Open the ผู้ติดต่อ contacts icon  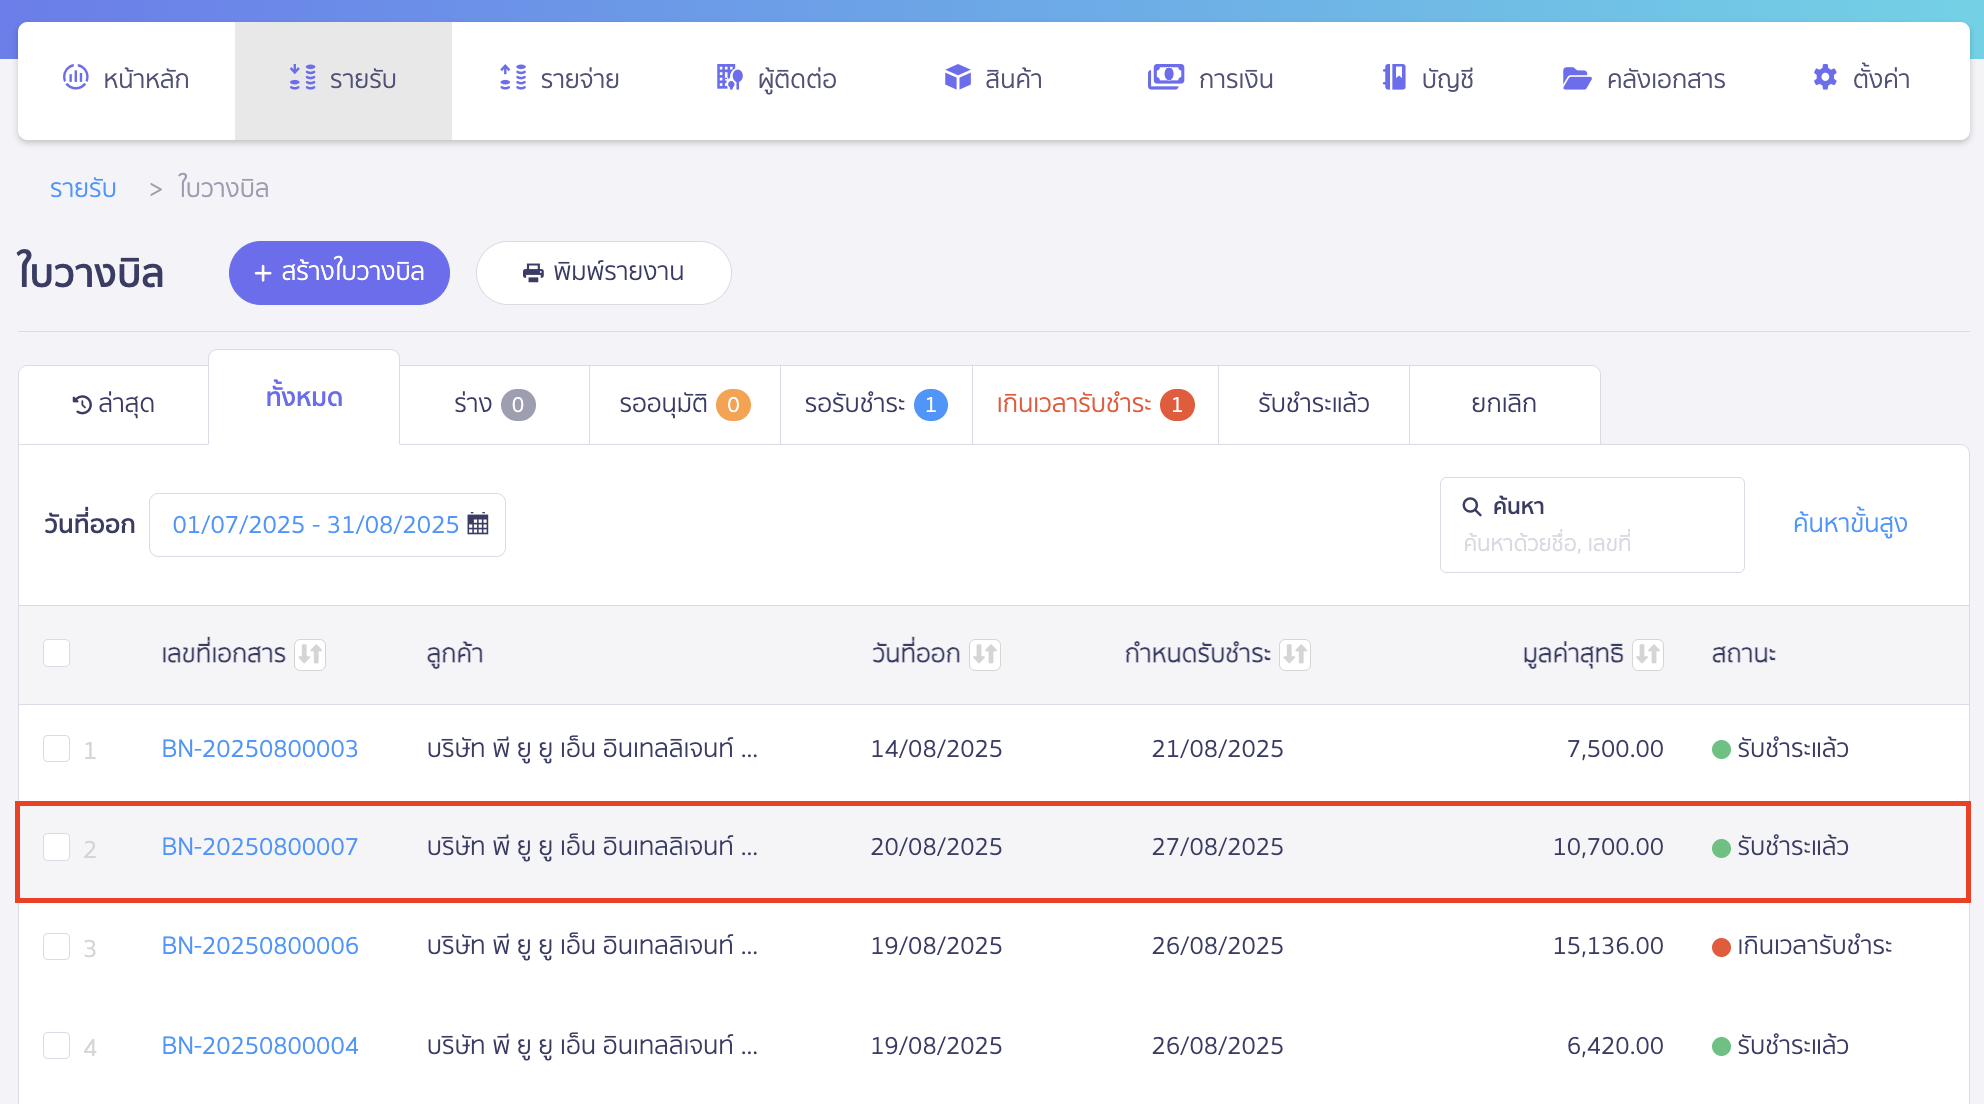730,78
